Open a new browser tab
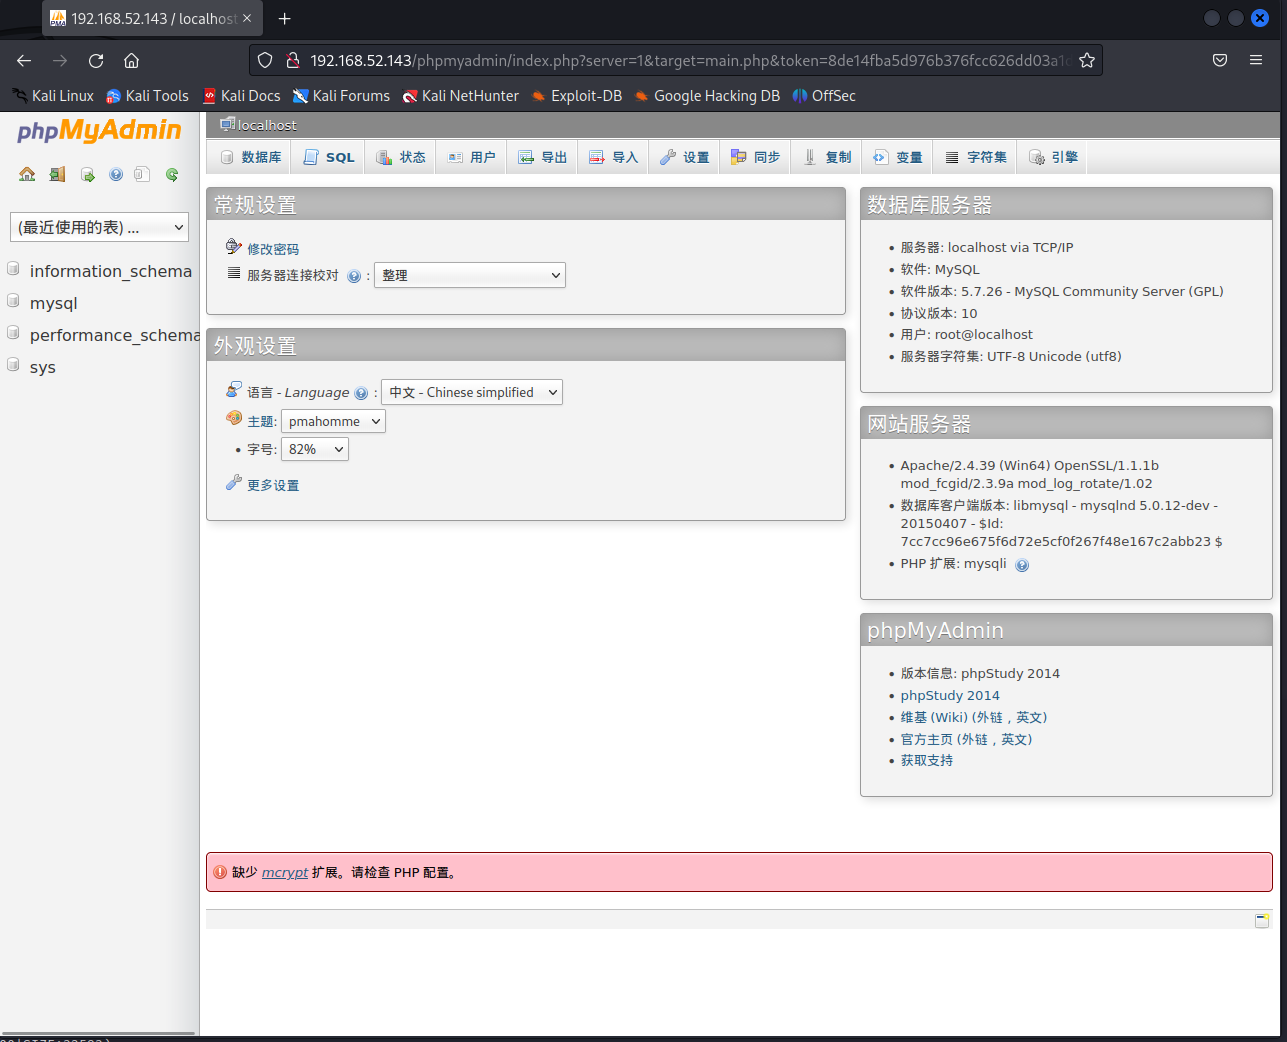Screen dimensions: 1287x1042 click(285, 18)
